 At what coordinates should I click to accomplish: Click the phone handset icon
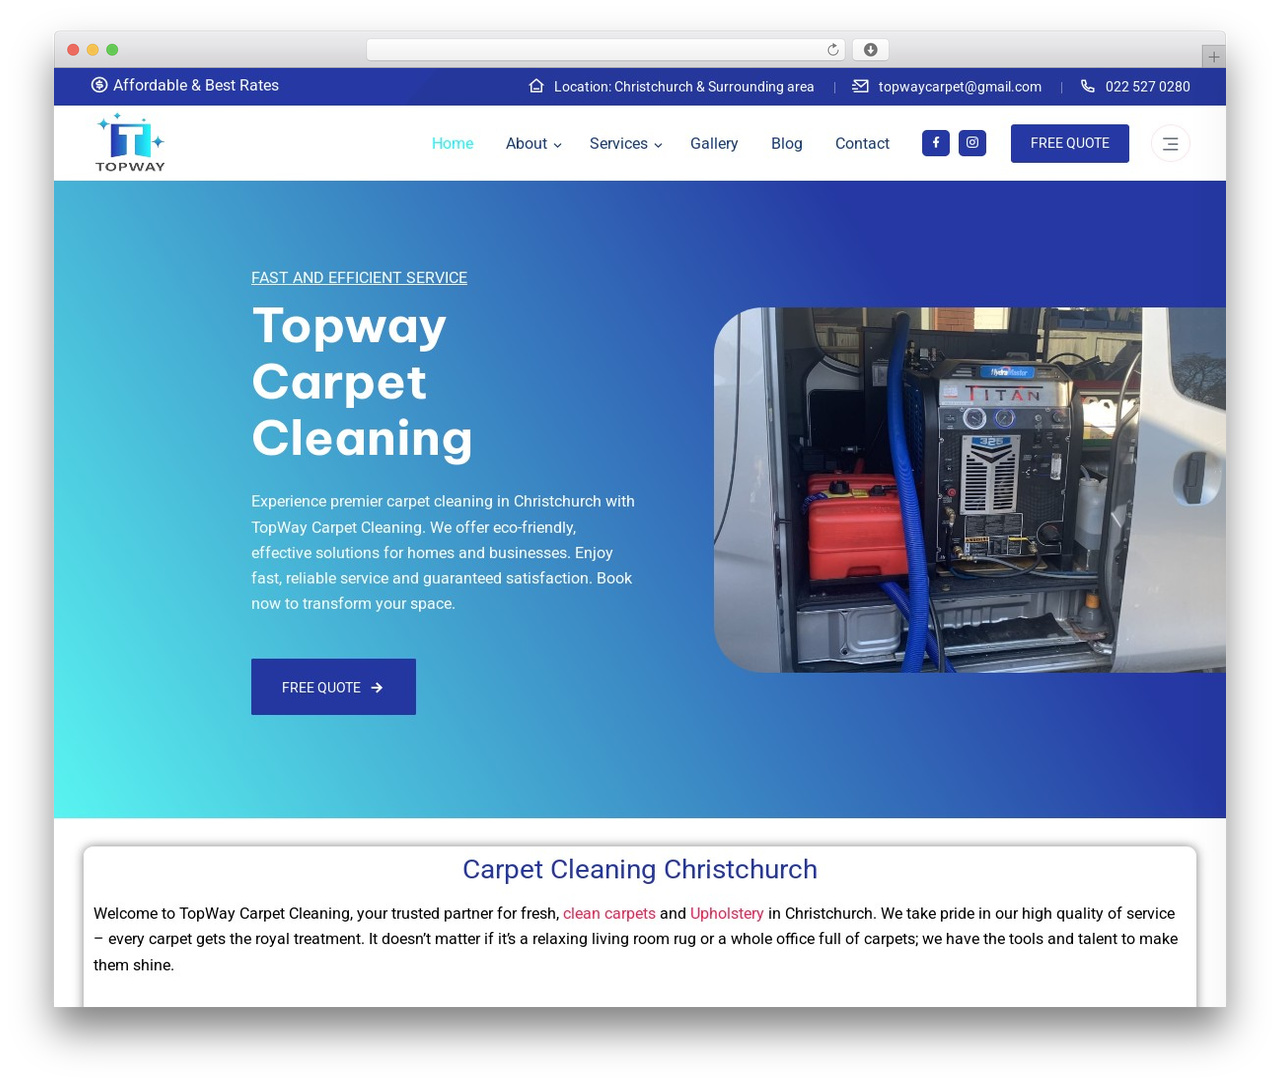1088,86
